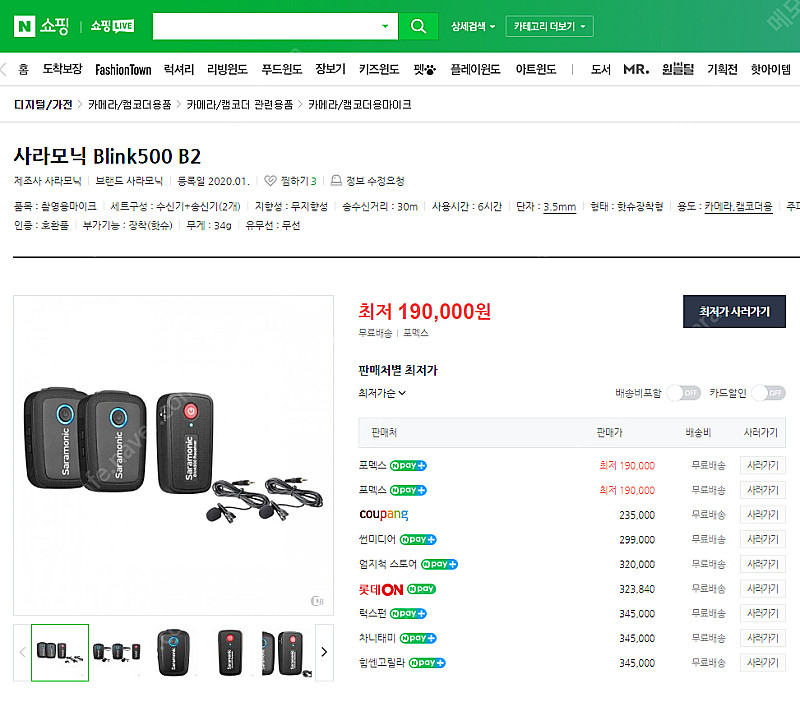Select first thumbnail of microphone set
800x702 pixels.
[60, 652]
